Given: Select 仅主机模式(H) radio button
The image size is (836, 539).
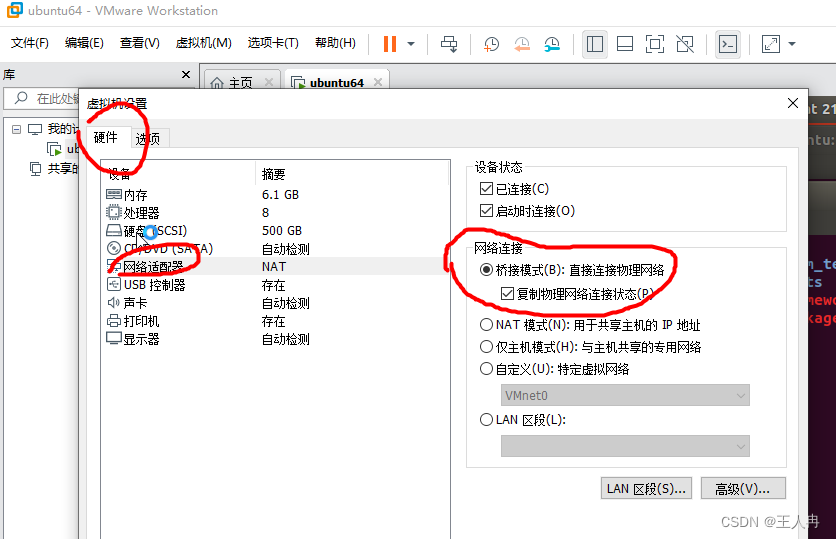Looking at the screenshot, I should point(486,347).
